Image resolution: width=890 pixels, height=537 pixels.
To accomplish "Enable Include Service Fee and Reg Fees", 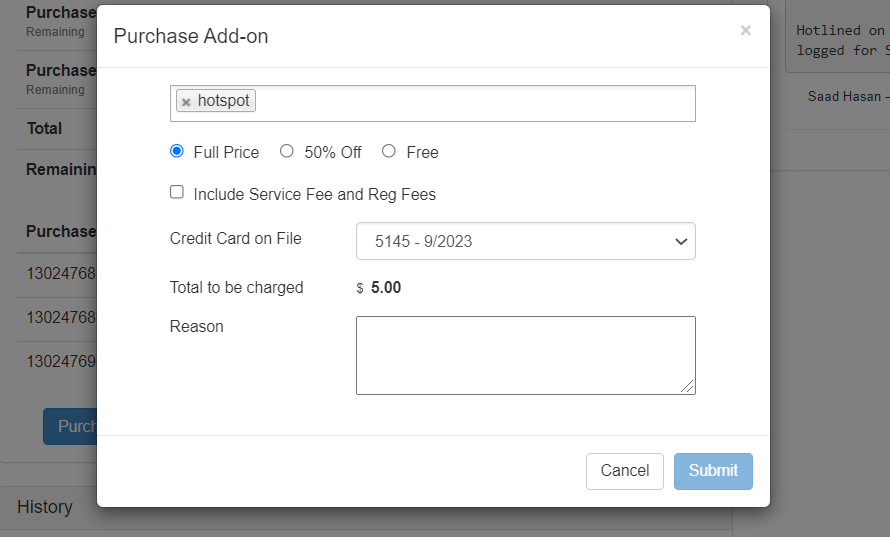I will [x=177, y=192].
